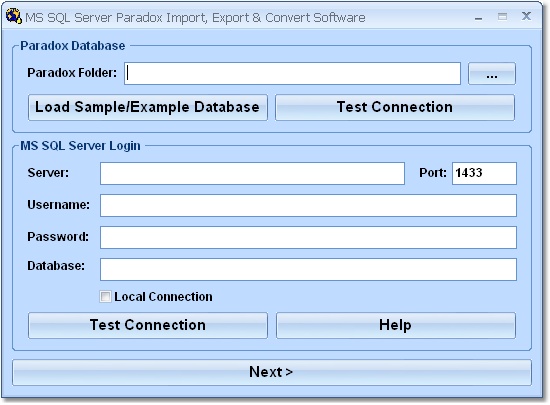Click the Paradox Folder: label
Screen dimensions: 550x405
pos(72,73)
